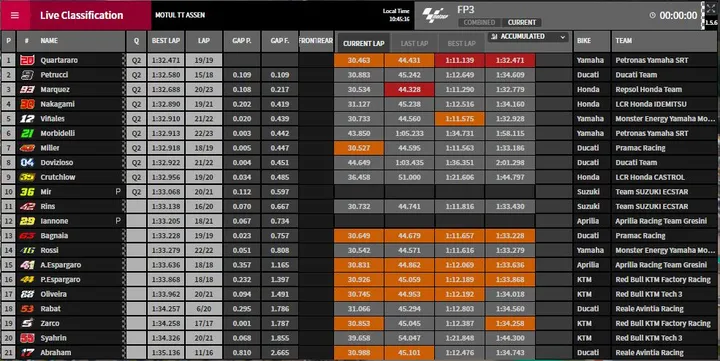Click Rossi's name in row 14

coord(49,250)
